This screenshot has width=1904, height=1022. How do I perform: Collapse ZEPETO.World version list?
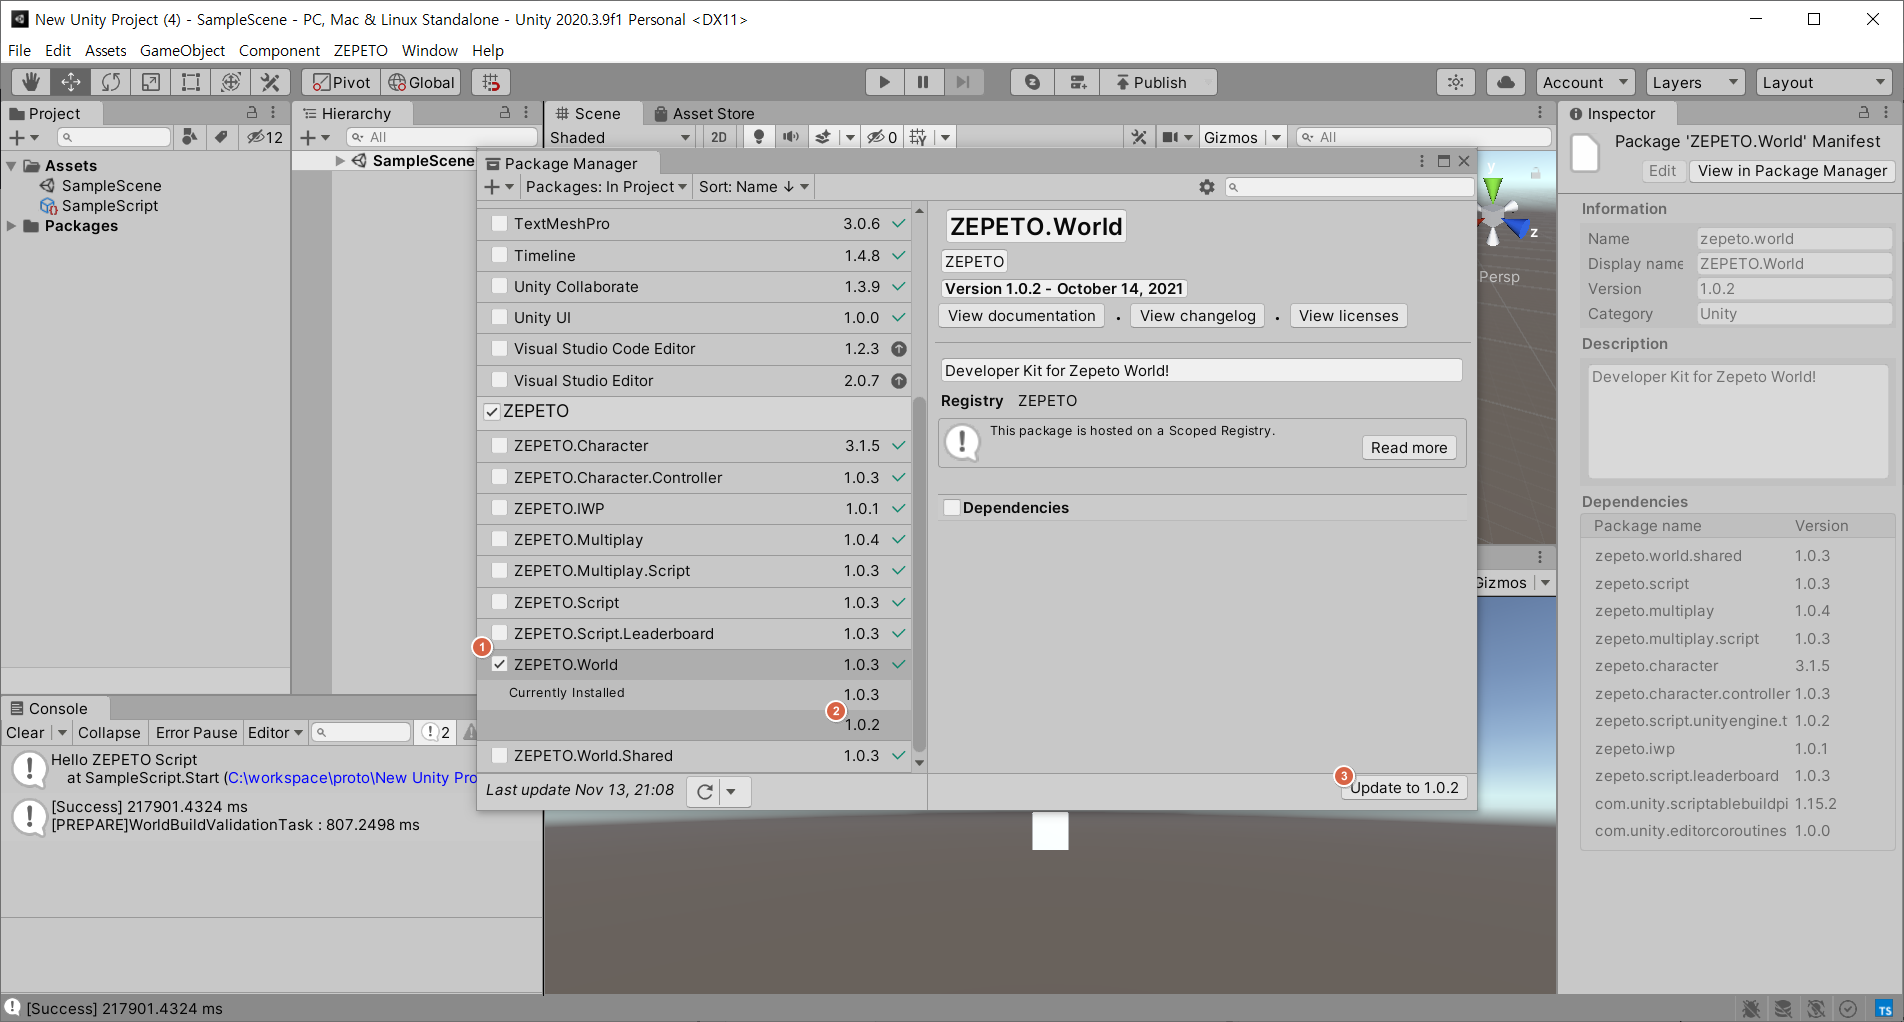coord(499,665)
